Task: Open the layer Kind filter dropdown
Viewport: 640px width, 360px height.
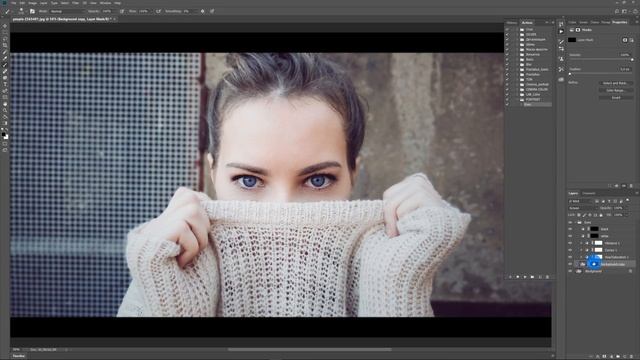Action: (580, 201)
